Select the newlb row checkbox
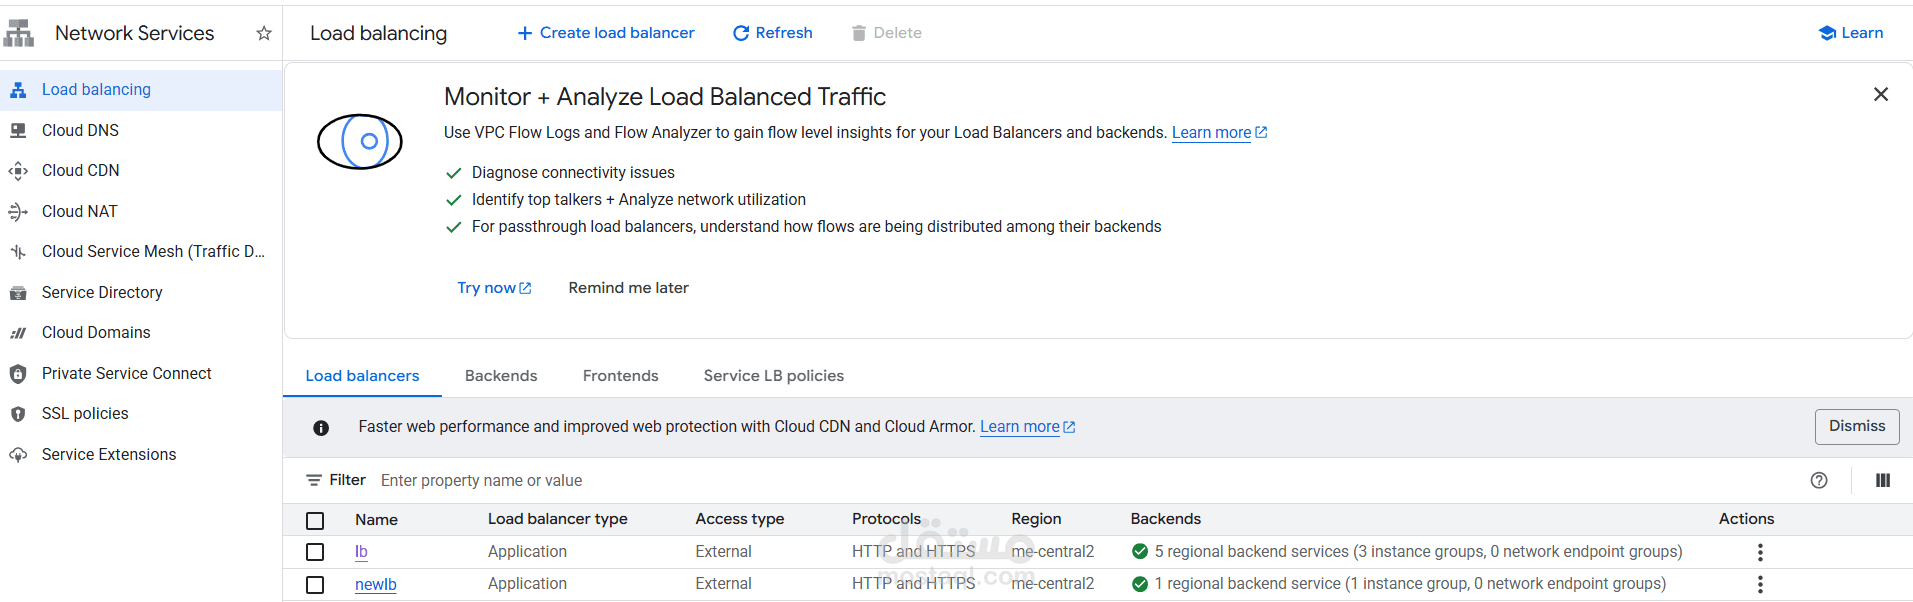Image resolution: width=1913 pixels, height=602 pixels. 315,585
